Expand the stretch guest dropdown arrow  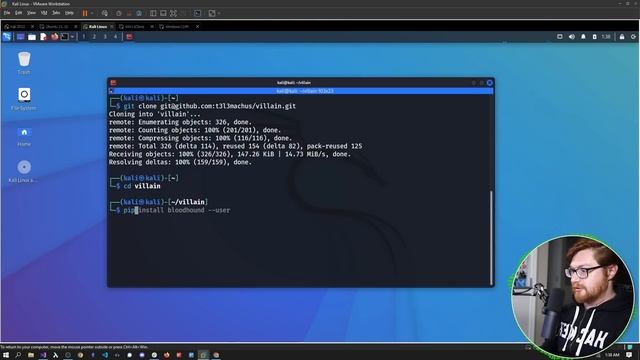[219, 13]
